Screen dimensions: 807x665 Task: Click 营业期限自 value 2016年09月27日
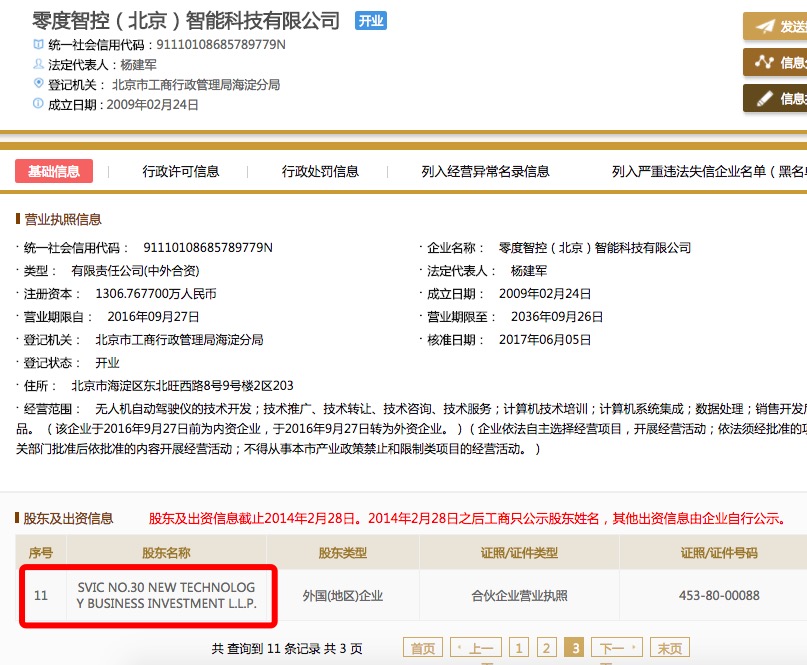(153, 317)
